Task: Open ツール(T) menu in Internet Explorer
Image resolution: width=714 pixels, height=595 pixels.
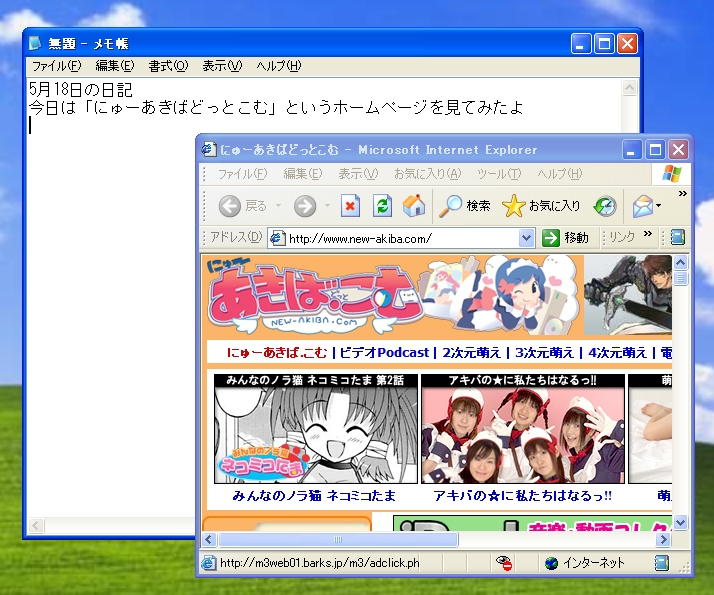Action: coord(499,174)
